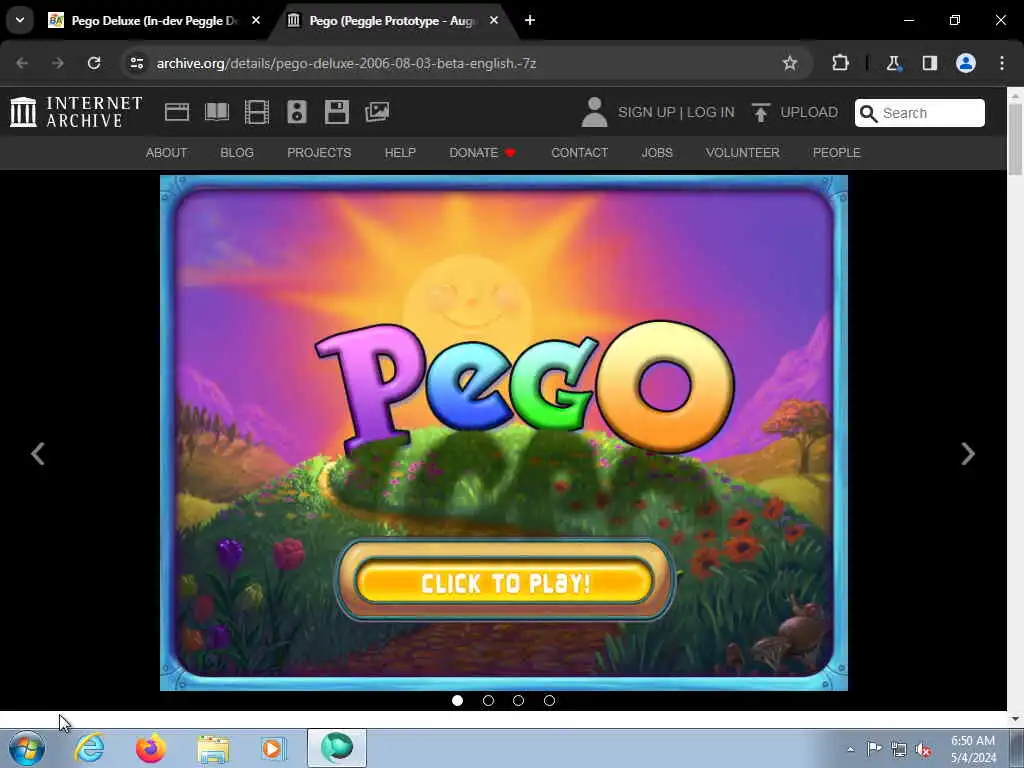
Task: Open the Internet Archive home logo
Action: pos(76,112)
